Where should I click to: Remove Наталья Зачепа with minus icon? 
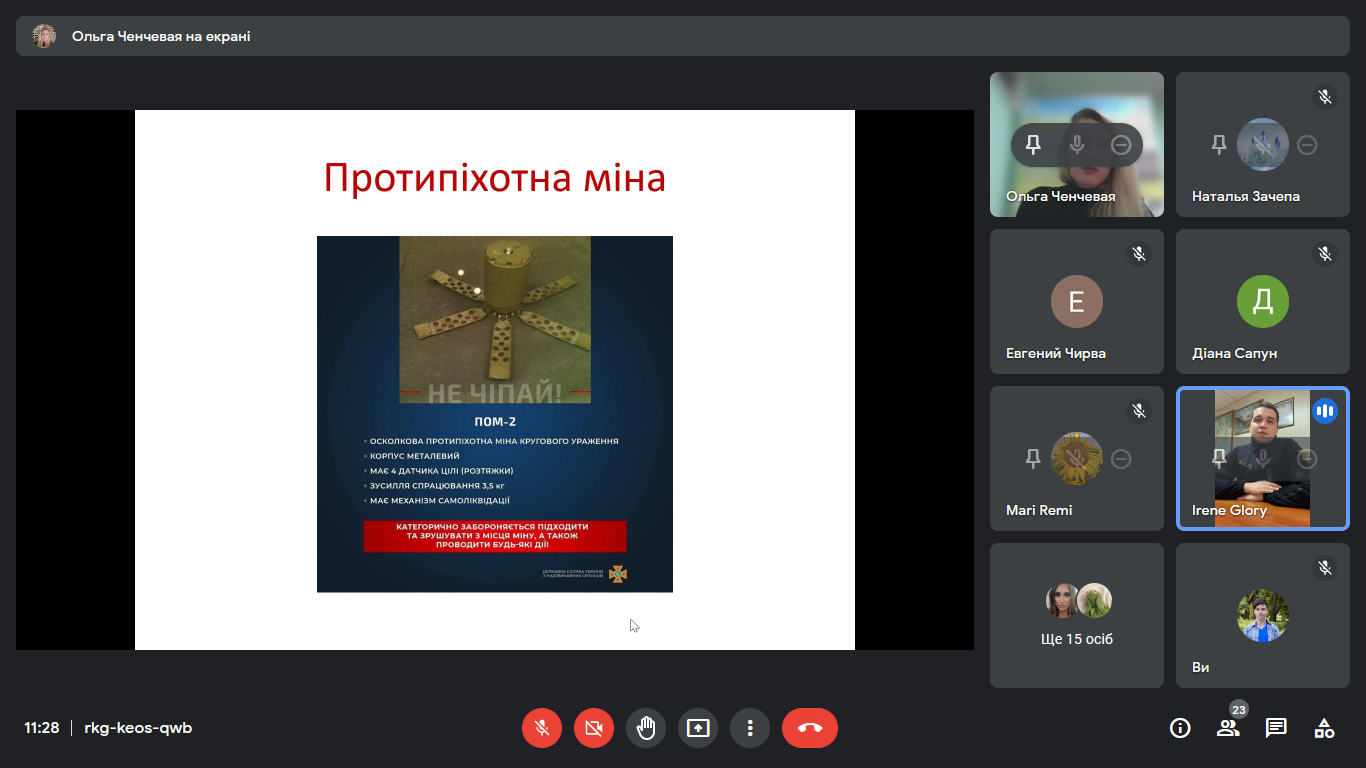(x=1307, y=145)
